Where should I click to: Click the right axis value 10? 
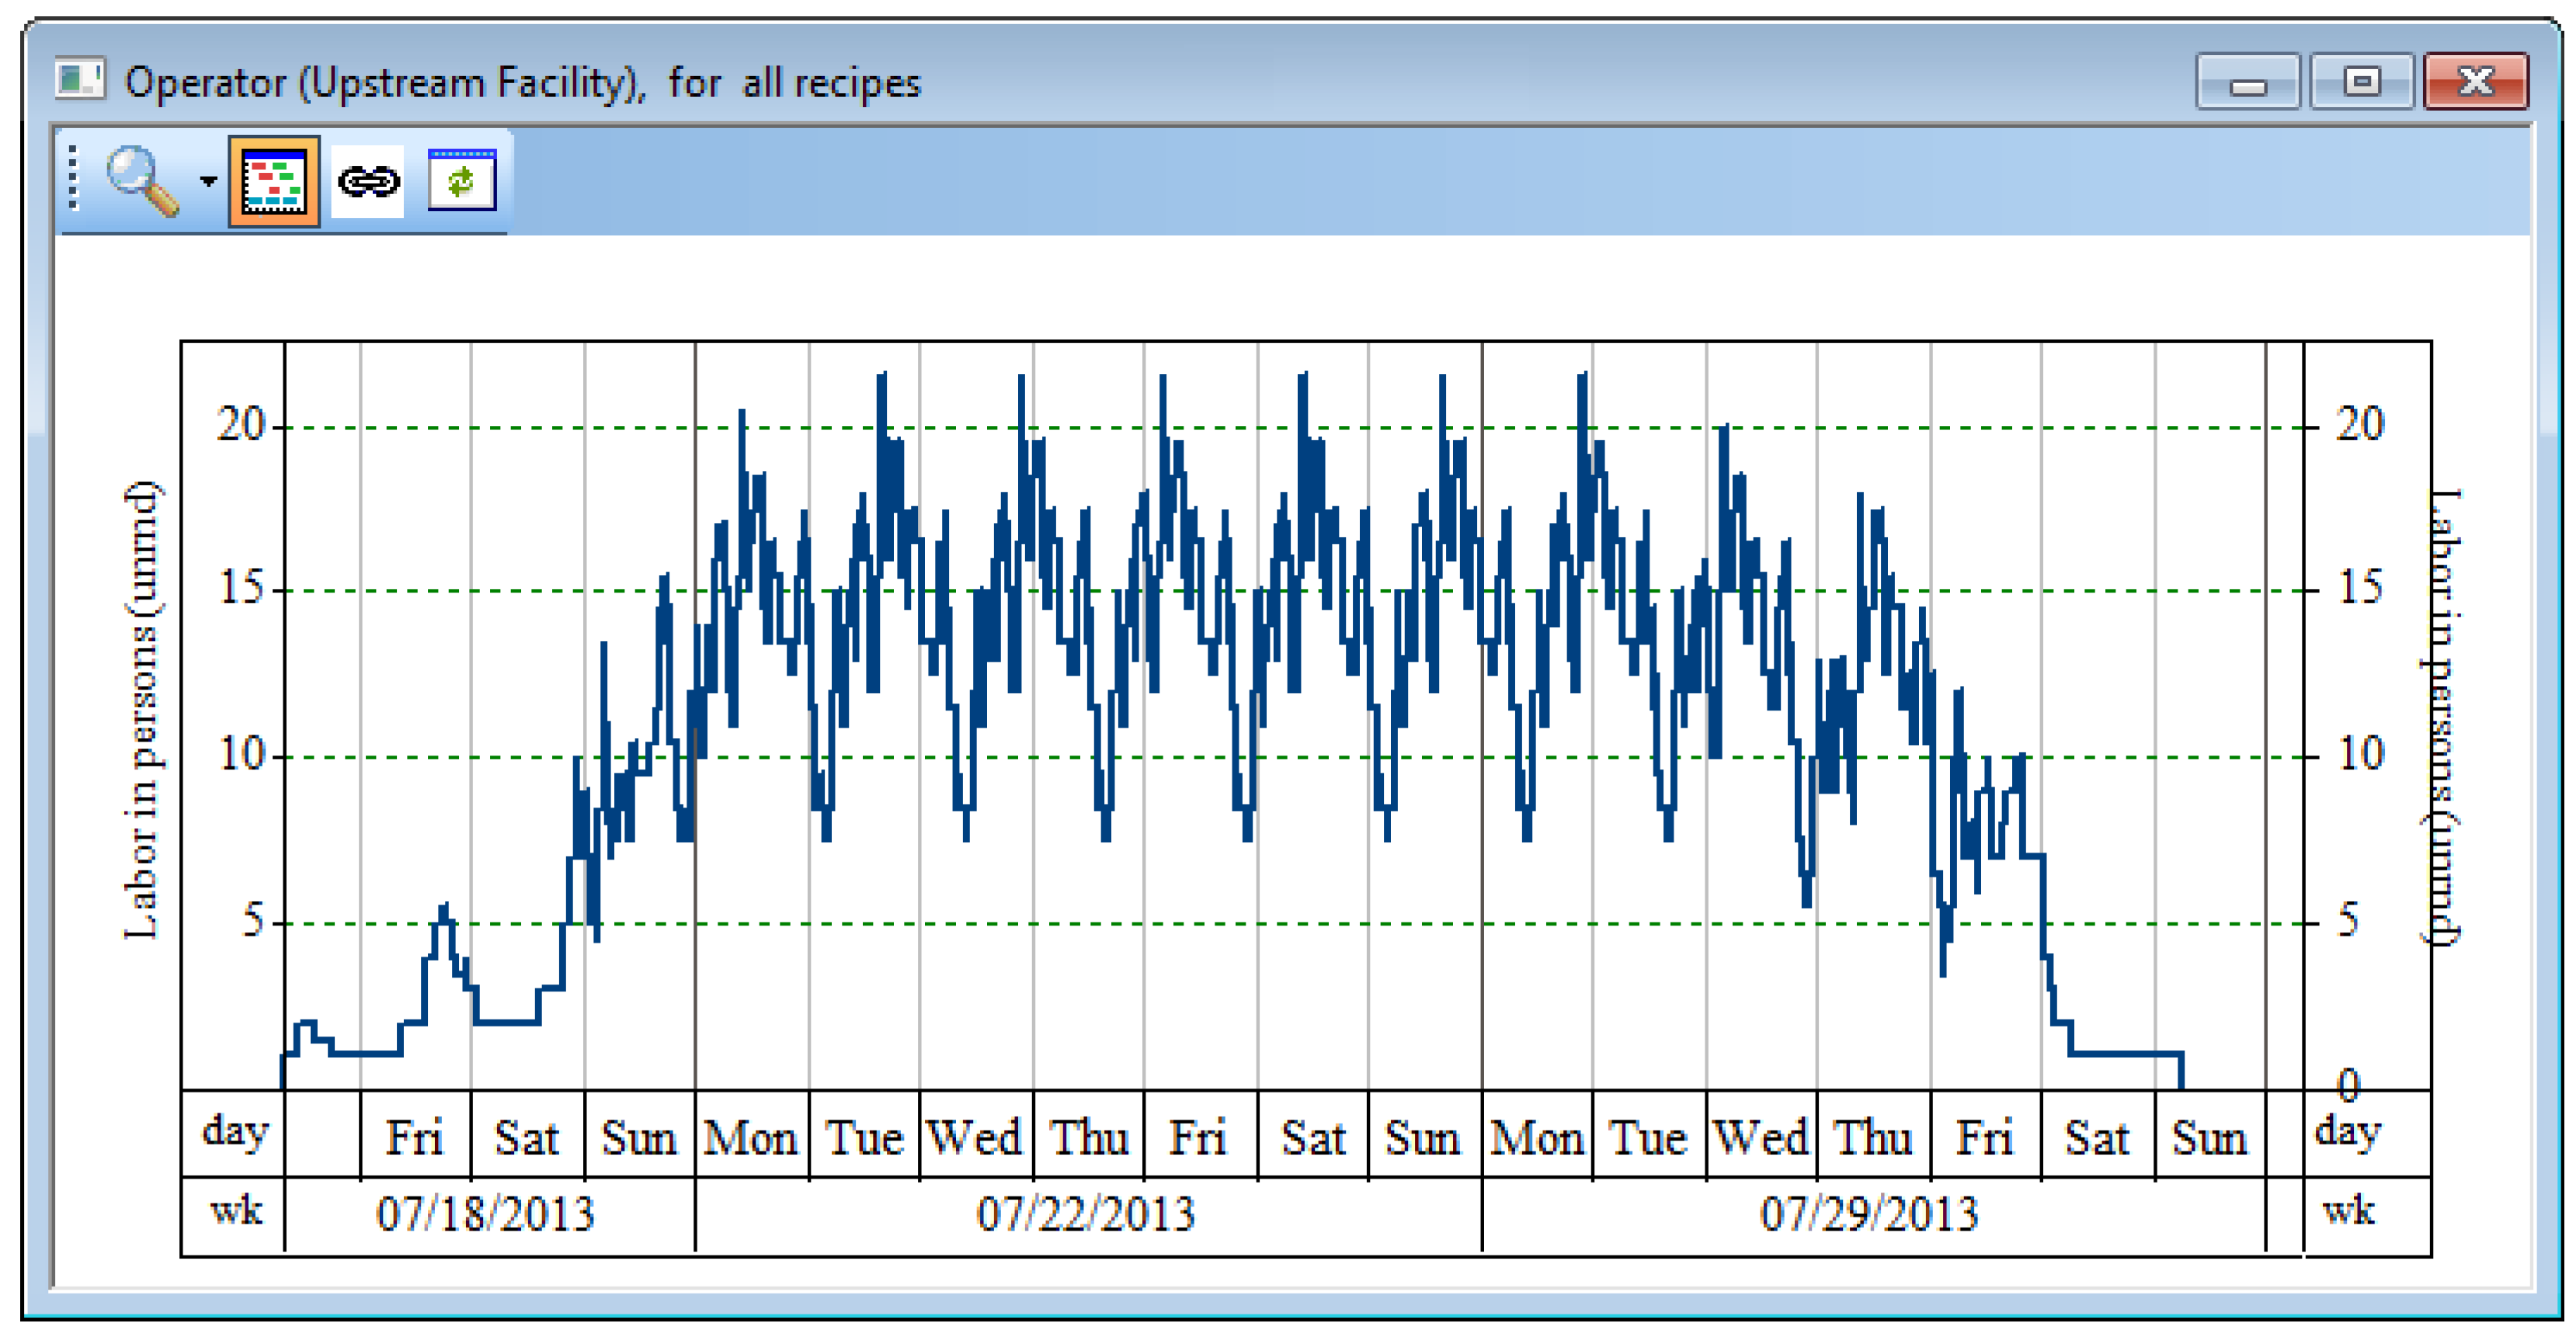coord(2360,753)
